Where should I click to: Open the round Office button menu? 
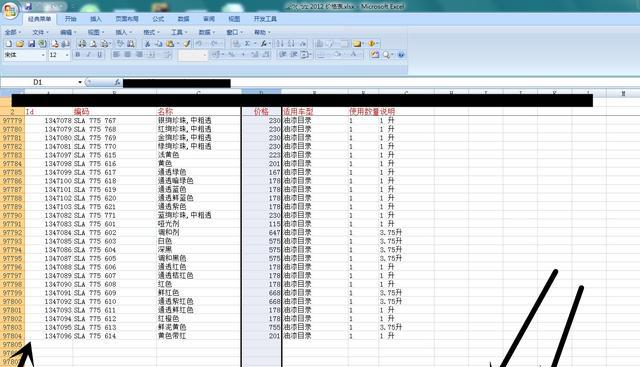pyautogui.click(x=9, y=10)
